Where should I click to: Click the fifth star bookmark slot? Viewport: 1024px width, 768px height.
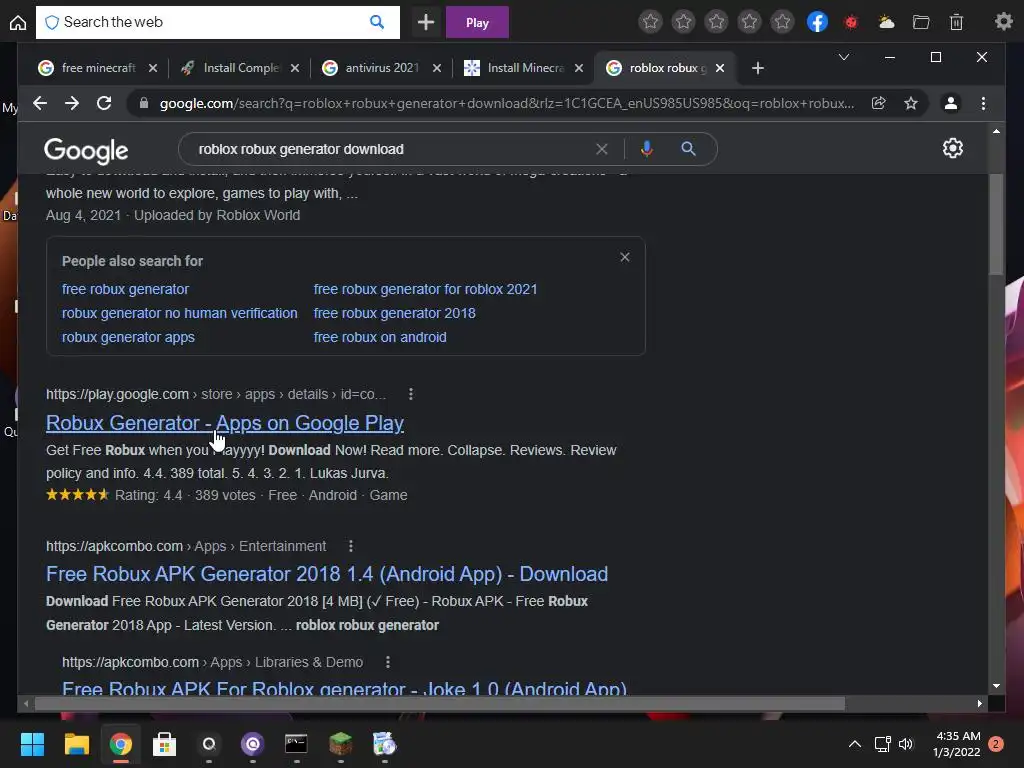[782, 22]
